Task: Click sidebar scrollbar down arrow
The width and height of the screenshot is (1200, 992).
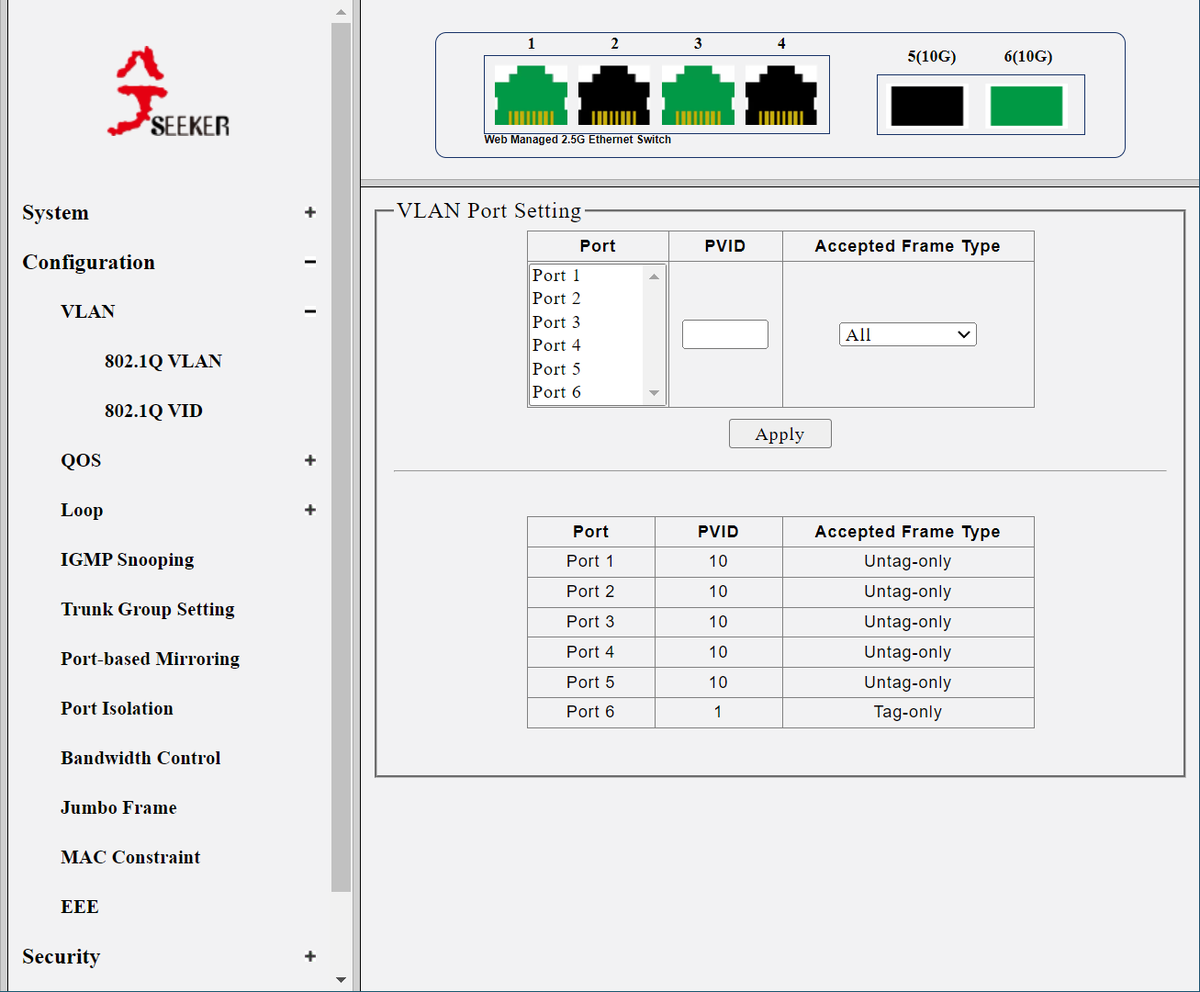Action: [x=341, y=979]
